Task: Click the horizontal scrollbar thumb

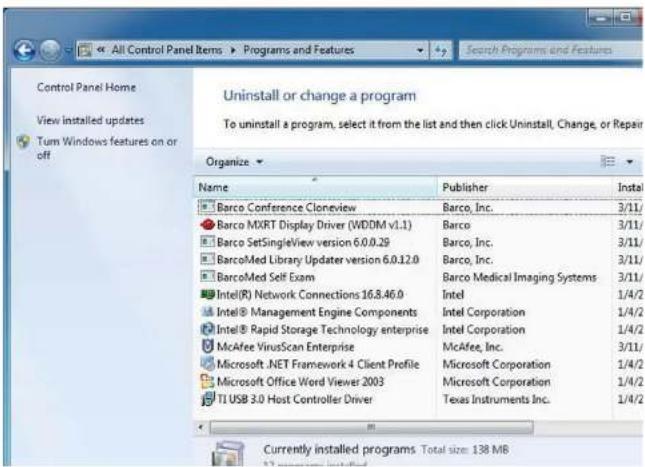Action: [x=371, y=428]
